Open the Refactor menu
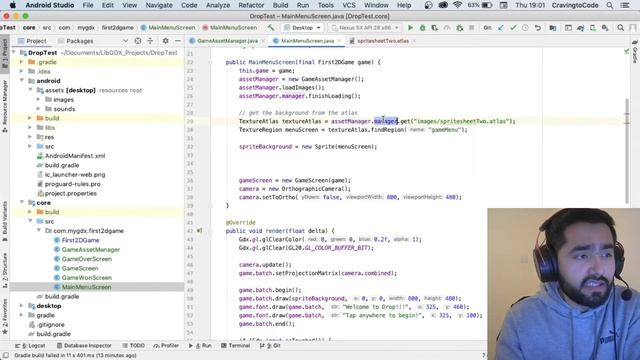640x360 pixels. pyautogui.click(x=251, y=5)
